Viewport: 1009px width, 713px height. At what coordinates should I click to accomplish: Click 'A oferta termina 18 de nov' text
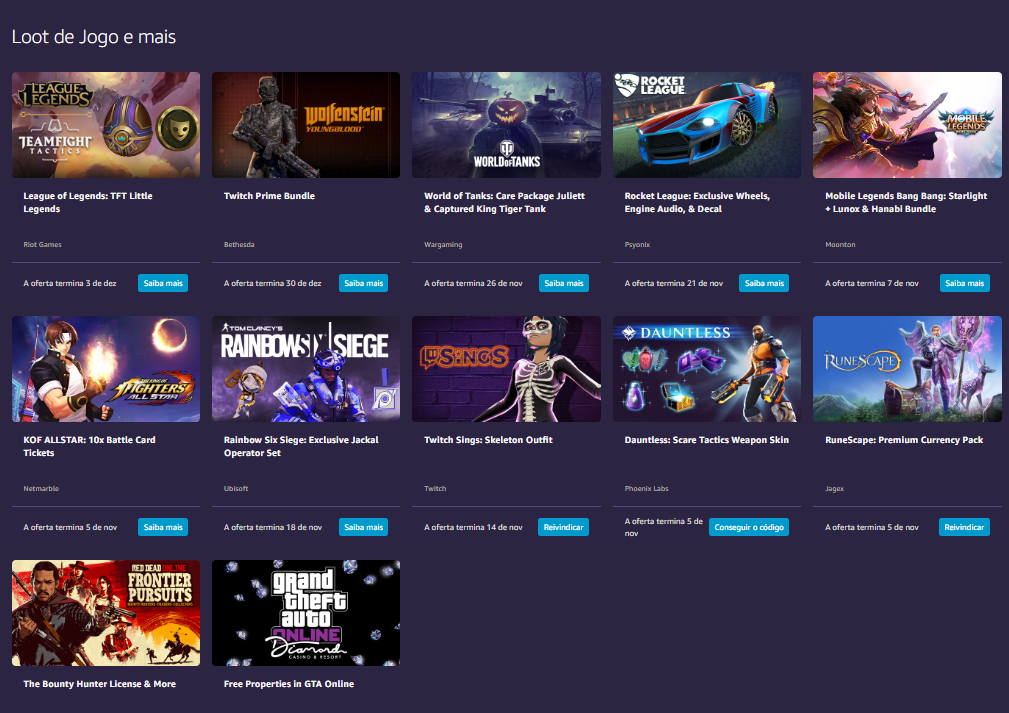tap(273, 527)
